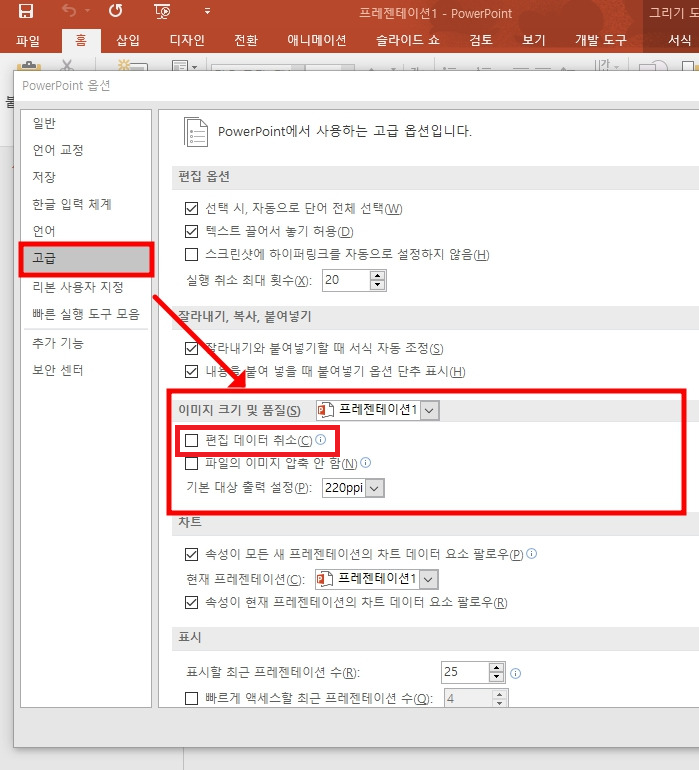Viewport: 699px width, 770px height.
Task: Open the 디자인 ribbon tab
Action: tap(187, 40)
